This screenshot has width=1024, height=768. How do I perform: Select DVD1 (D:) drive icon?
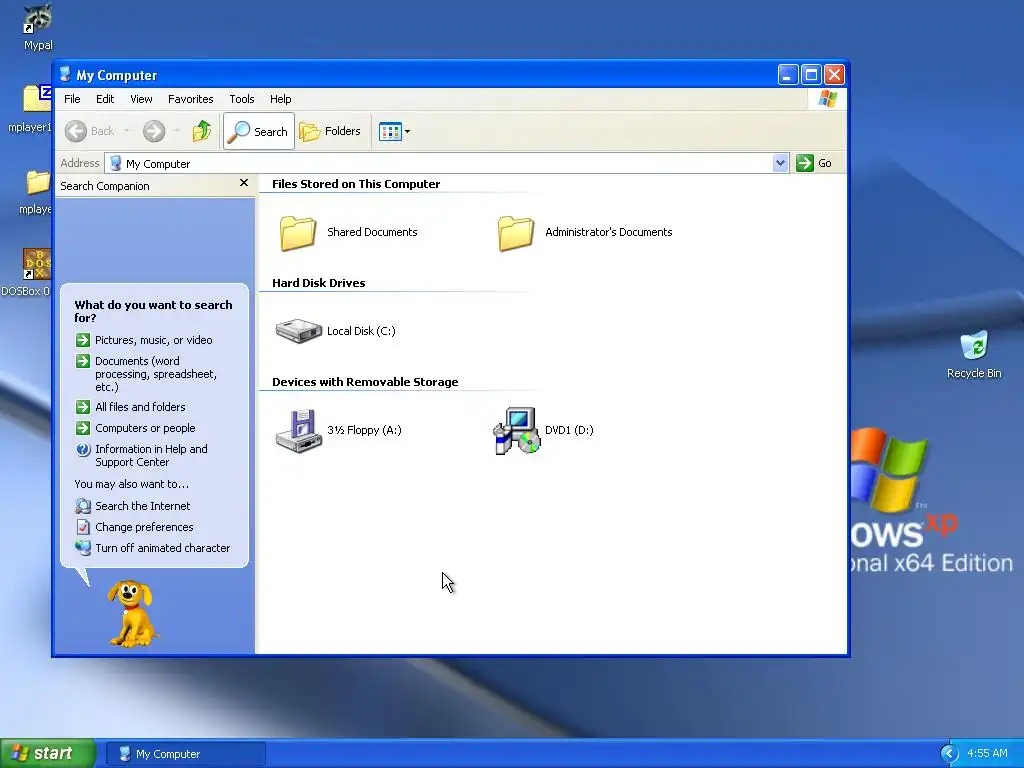[x=516, y=430]
